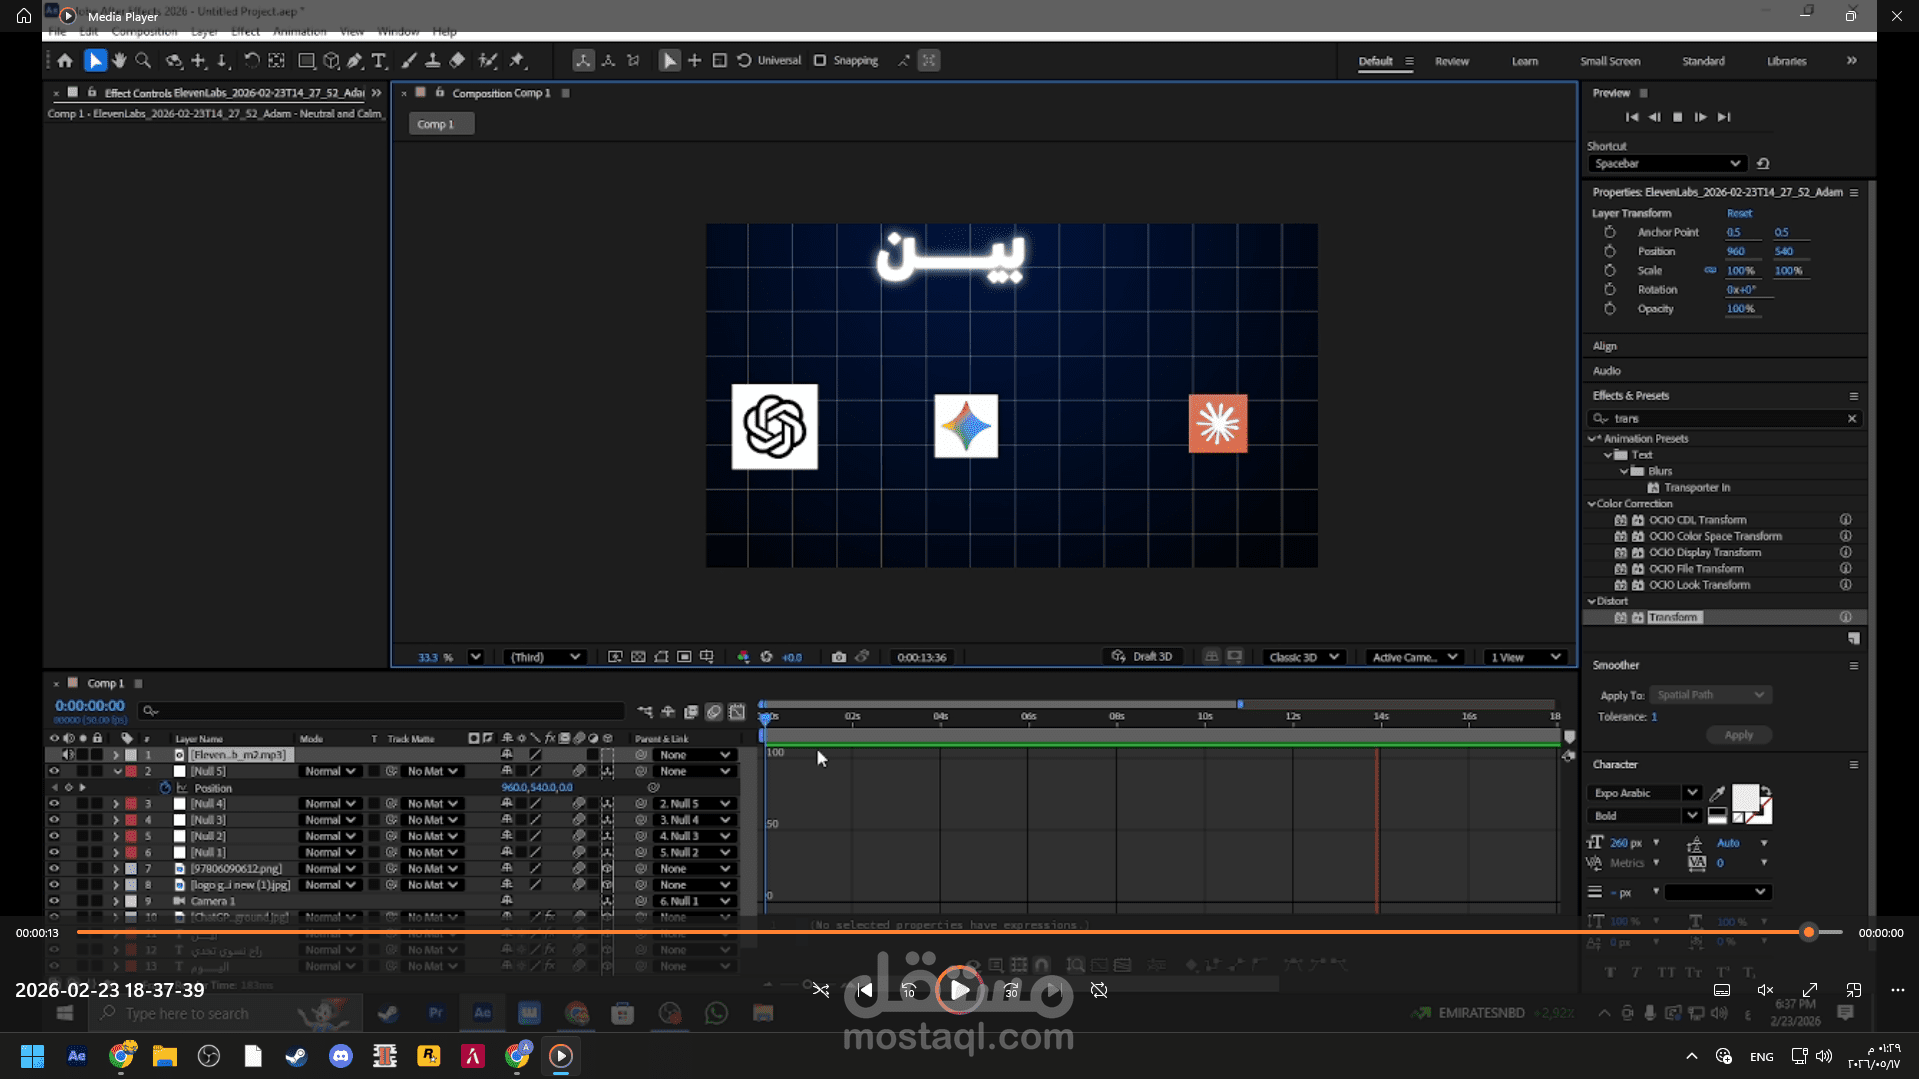Select the Rotation tool
This screenshot has width=1919, height=1079.
[x=251, y=61]
